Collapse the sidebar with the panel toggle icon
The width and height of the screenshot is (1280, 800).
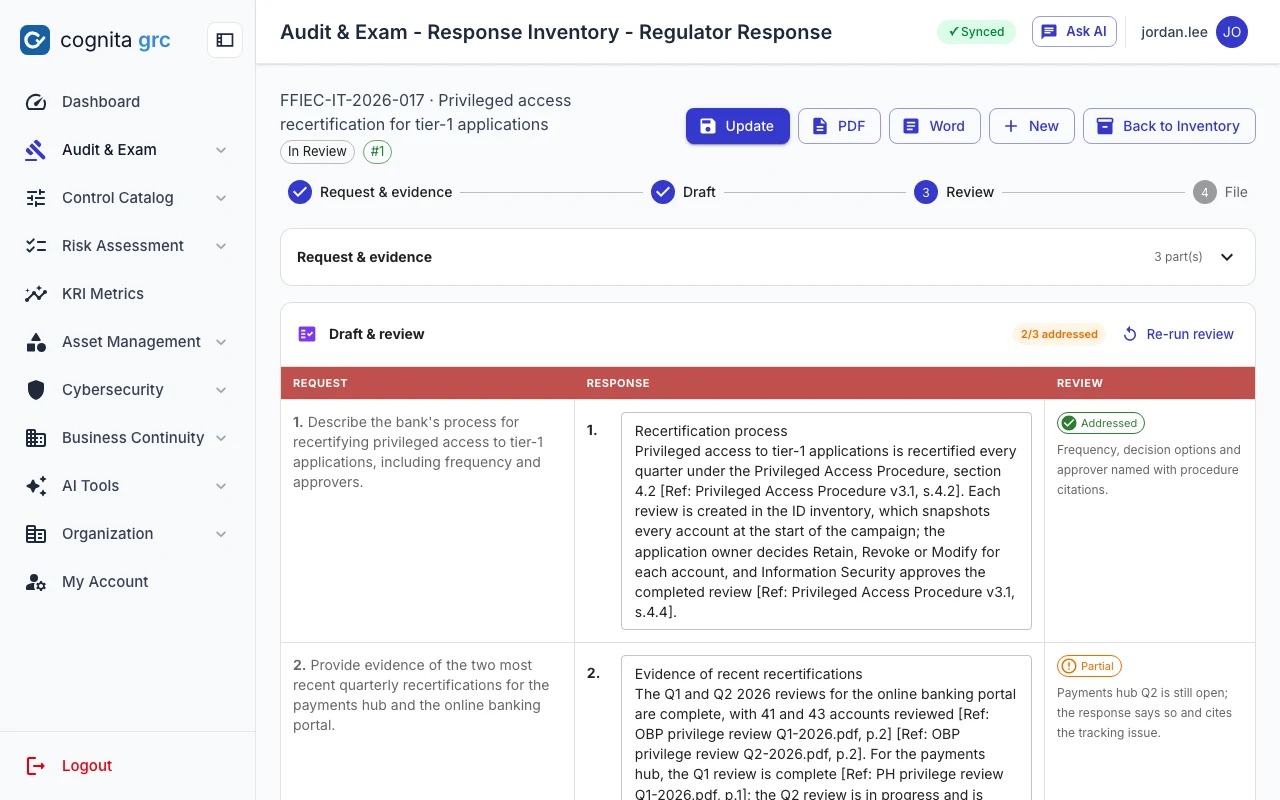click(x=225, y=40)
